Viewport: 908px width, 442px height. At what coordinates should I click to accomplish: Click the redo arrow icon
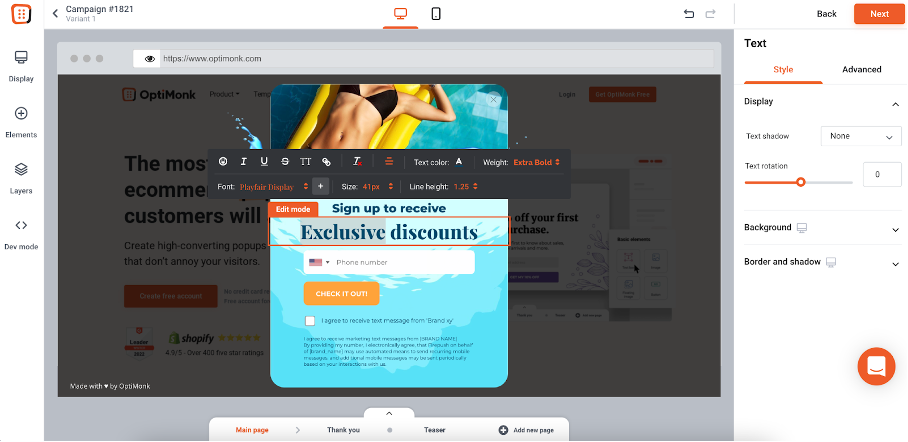(x=711, y=14)
